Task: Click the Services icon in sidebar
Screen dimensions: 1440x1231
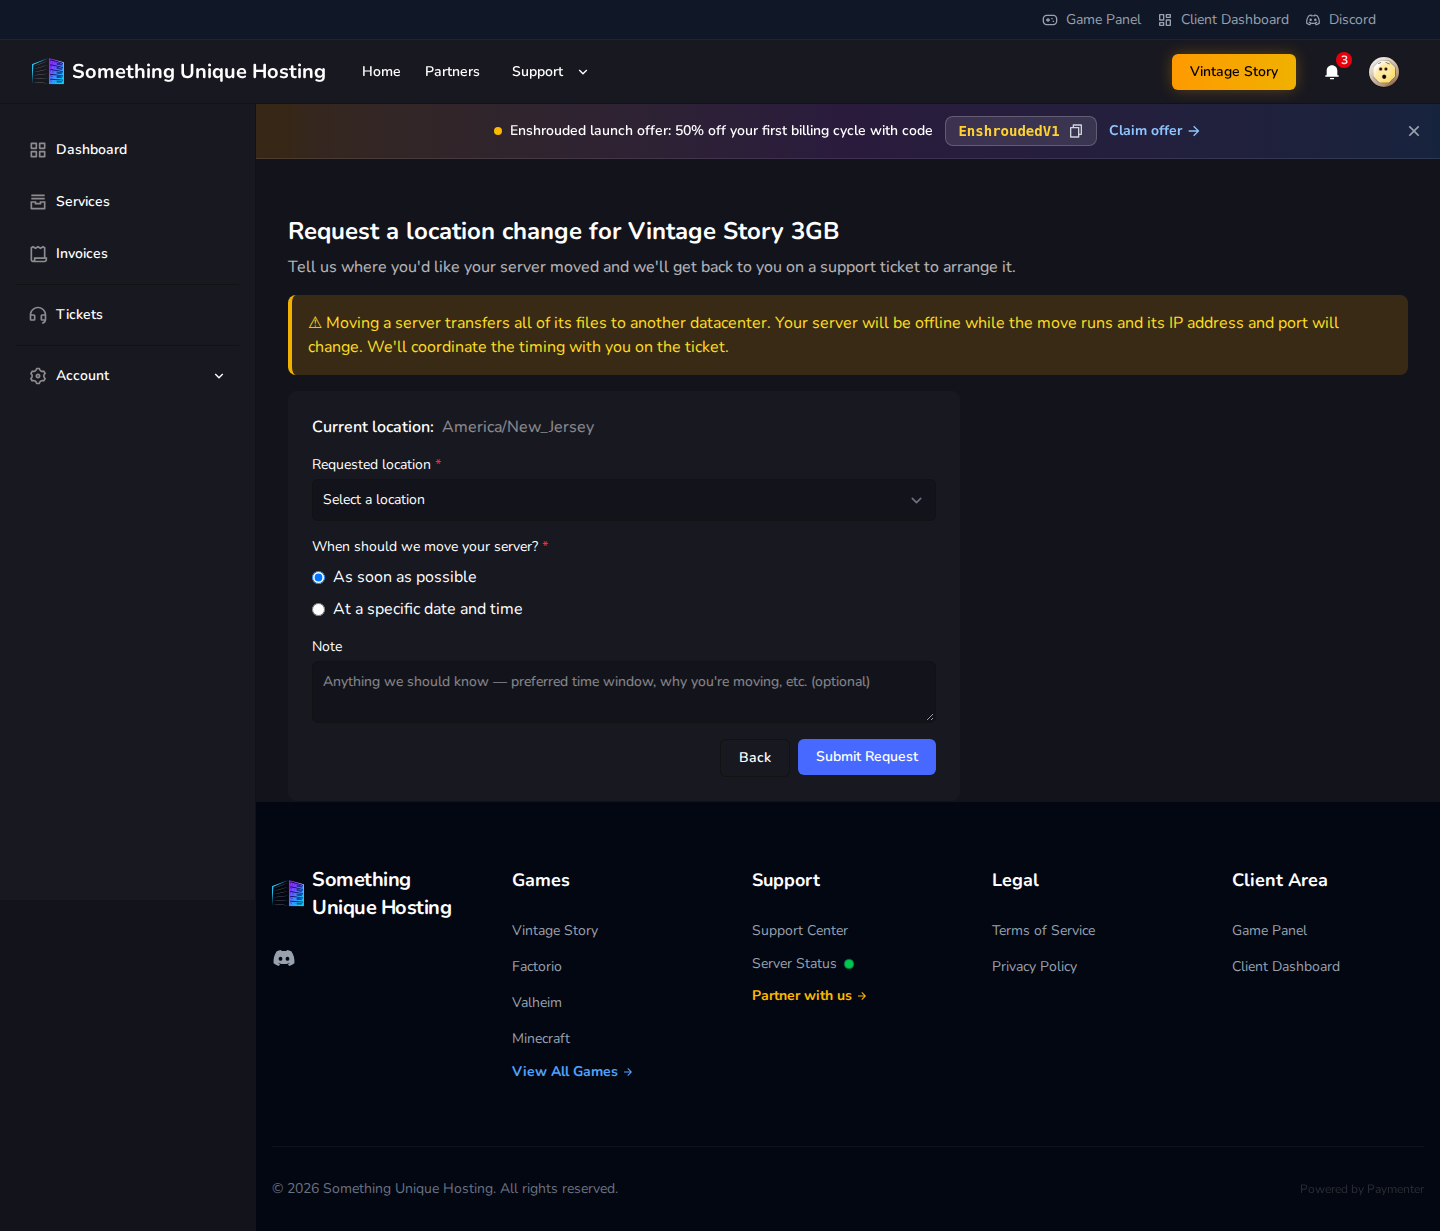Action: (38, 202)
